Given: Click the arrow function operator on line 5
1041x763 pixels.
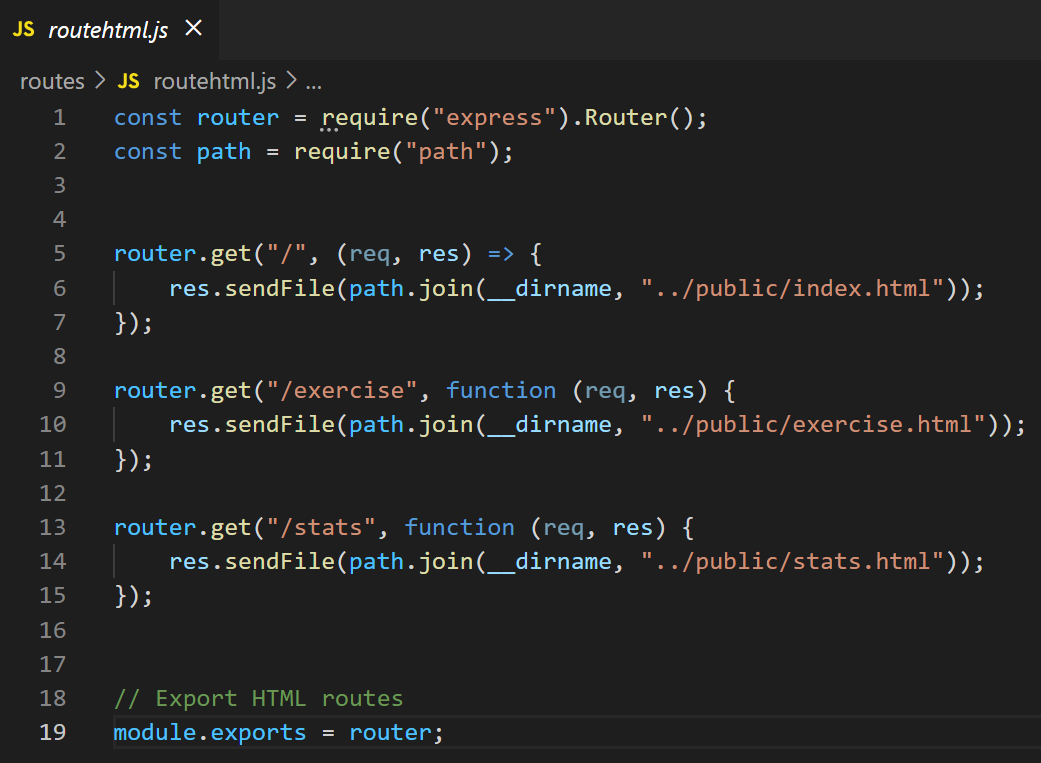Looking at the screenshot, I should [501, 254].
